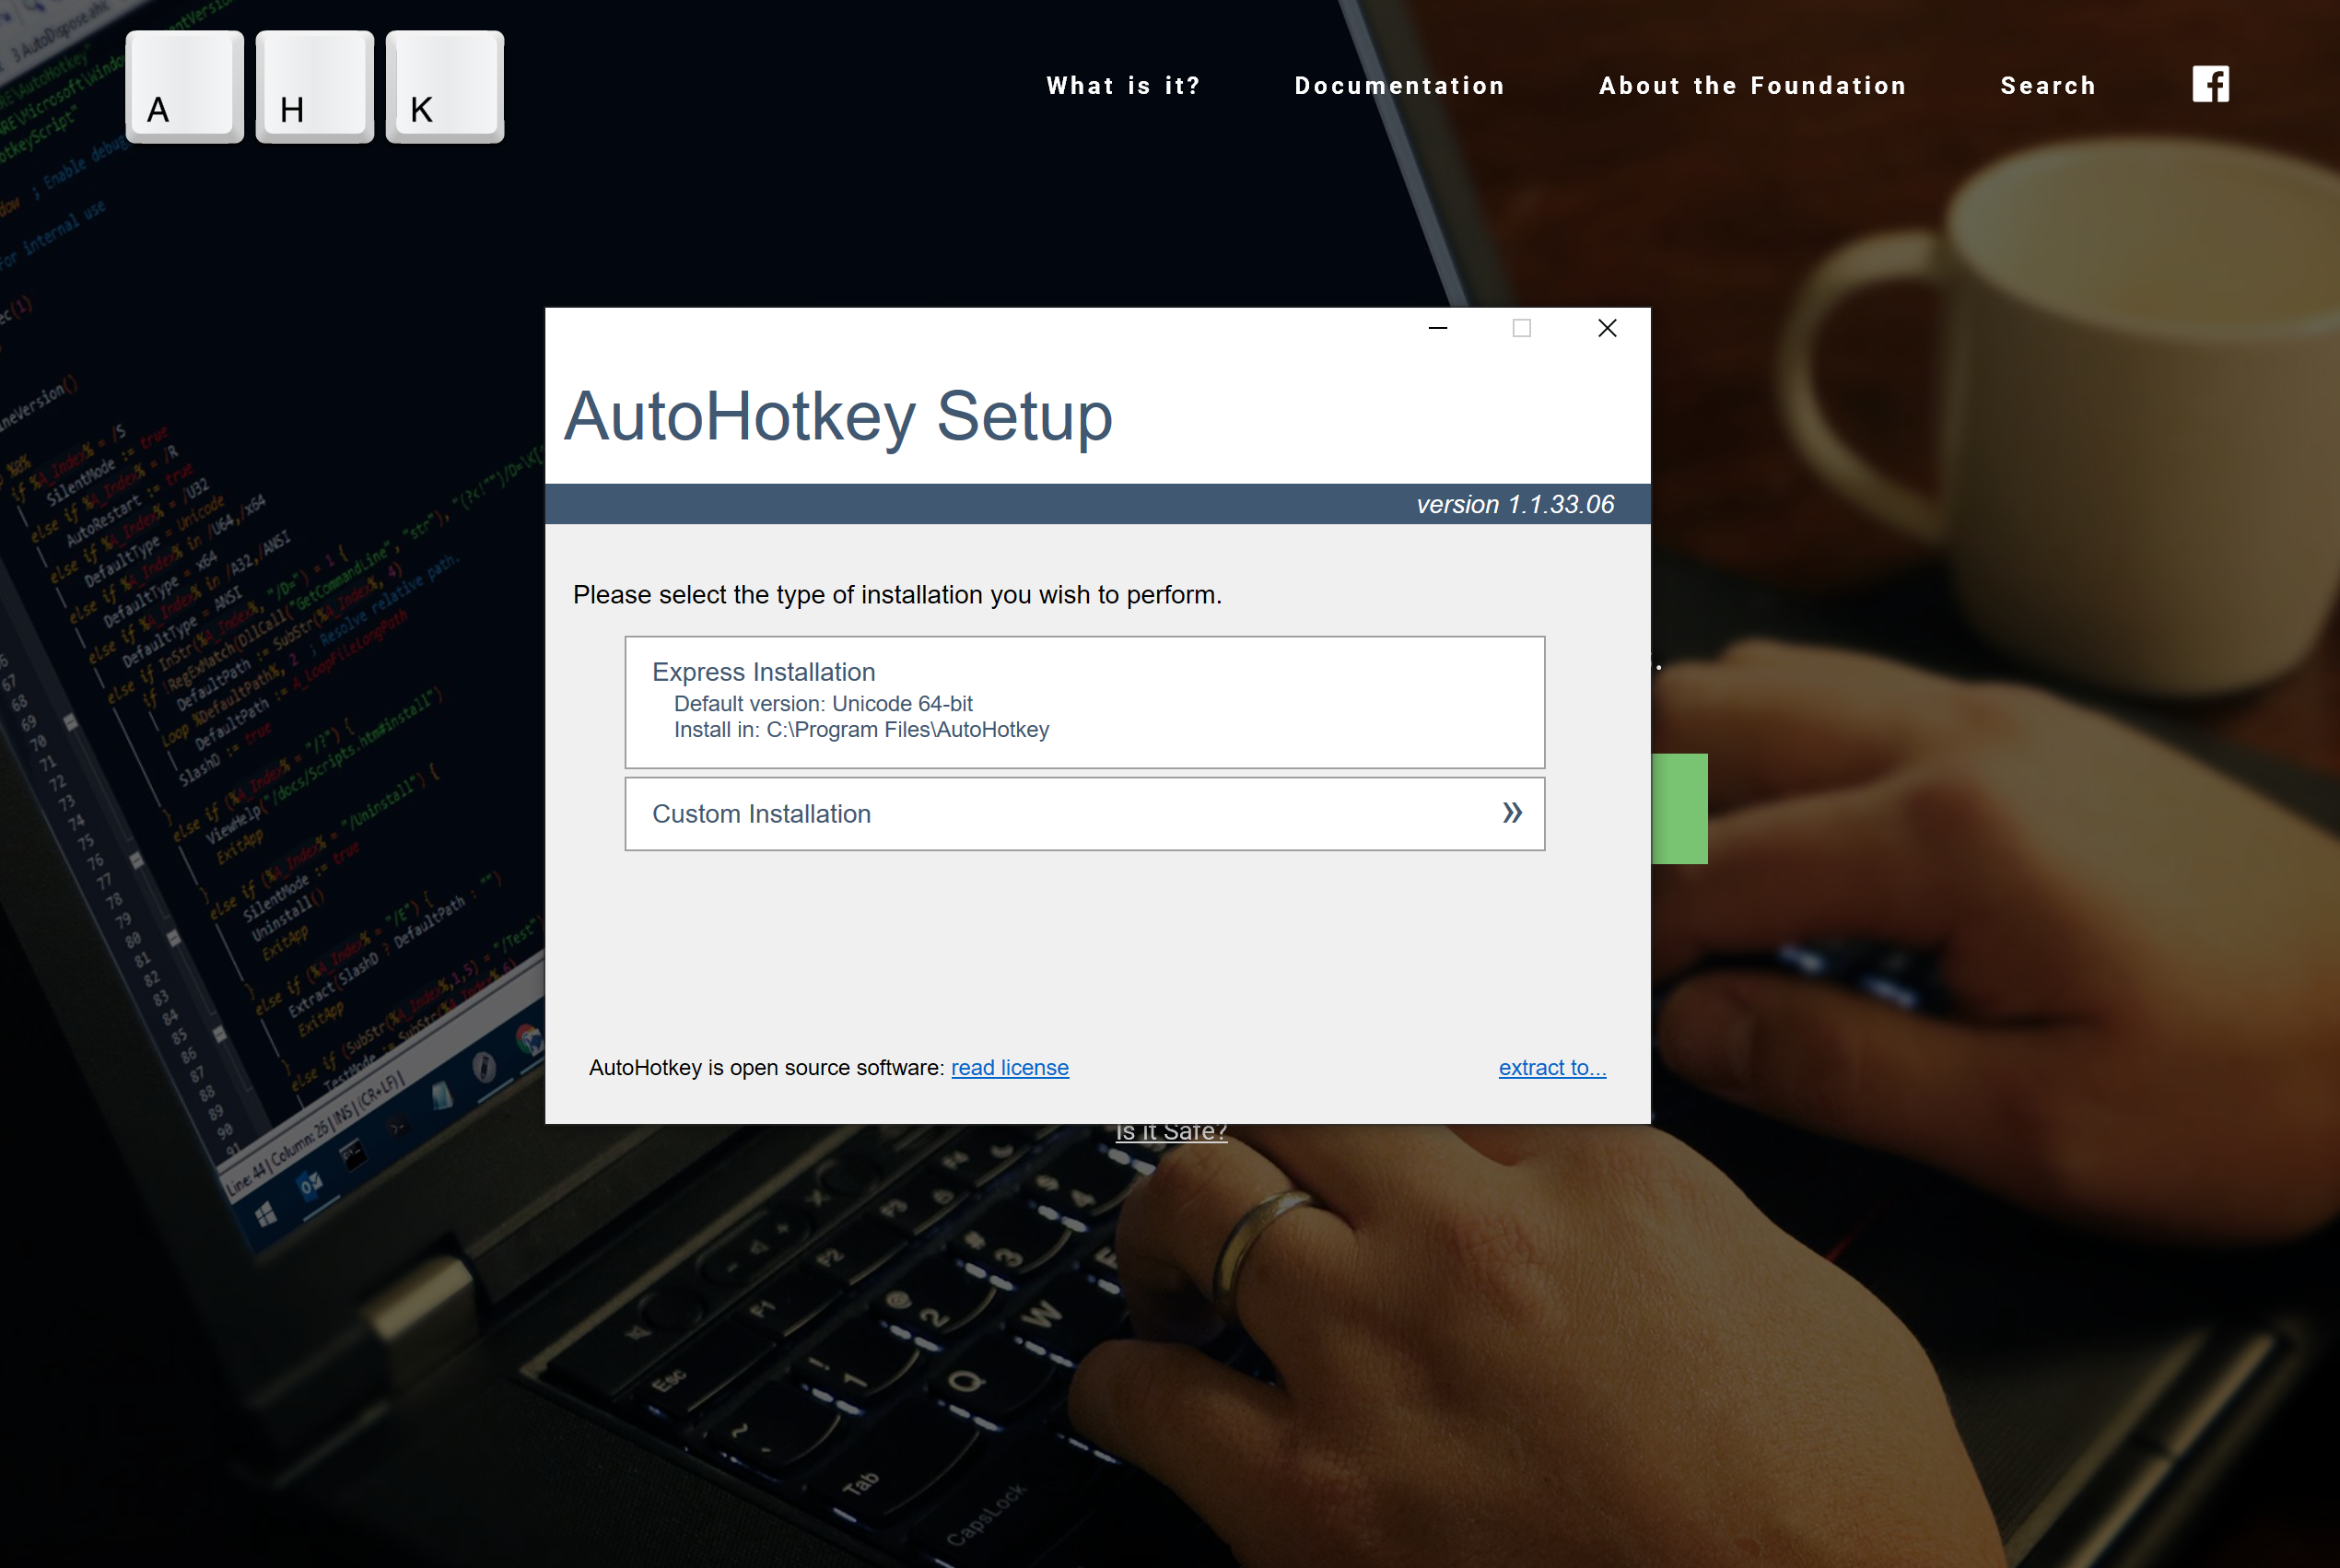Viewport: 2340px width, 1568px height.
Task: Click the H key logo tile
Action: pos(314,86)
